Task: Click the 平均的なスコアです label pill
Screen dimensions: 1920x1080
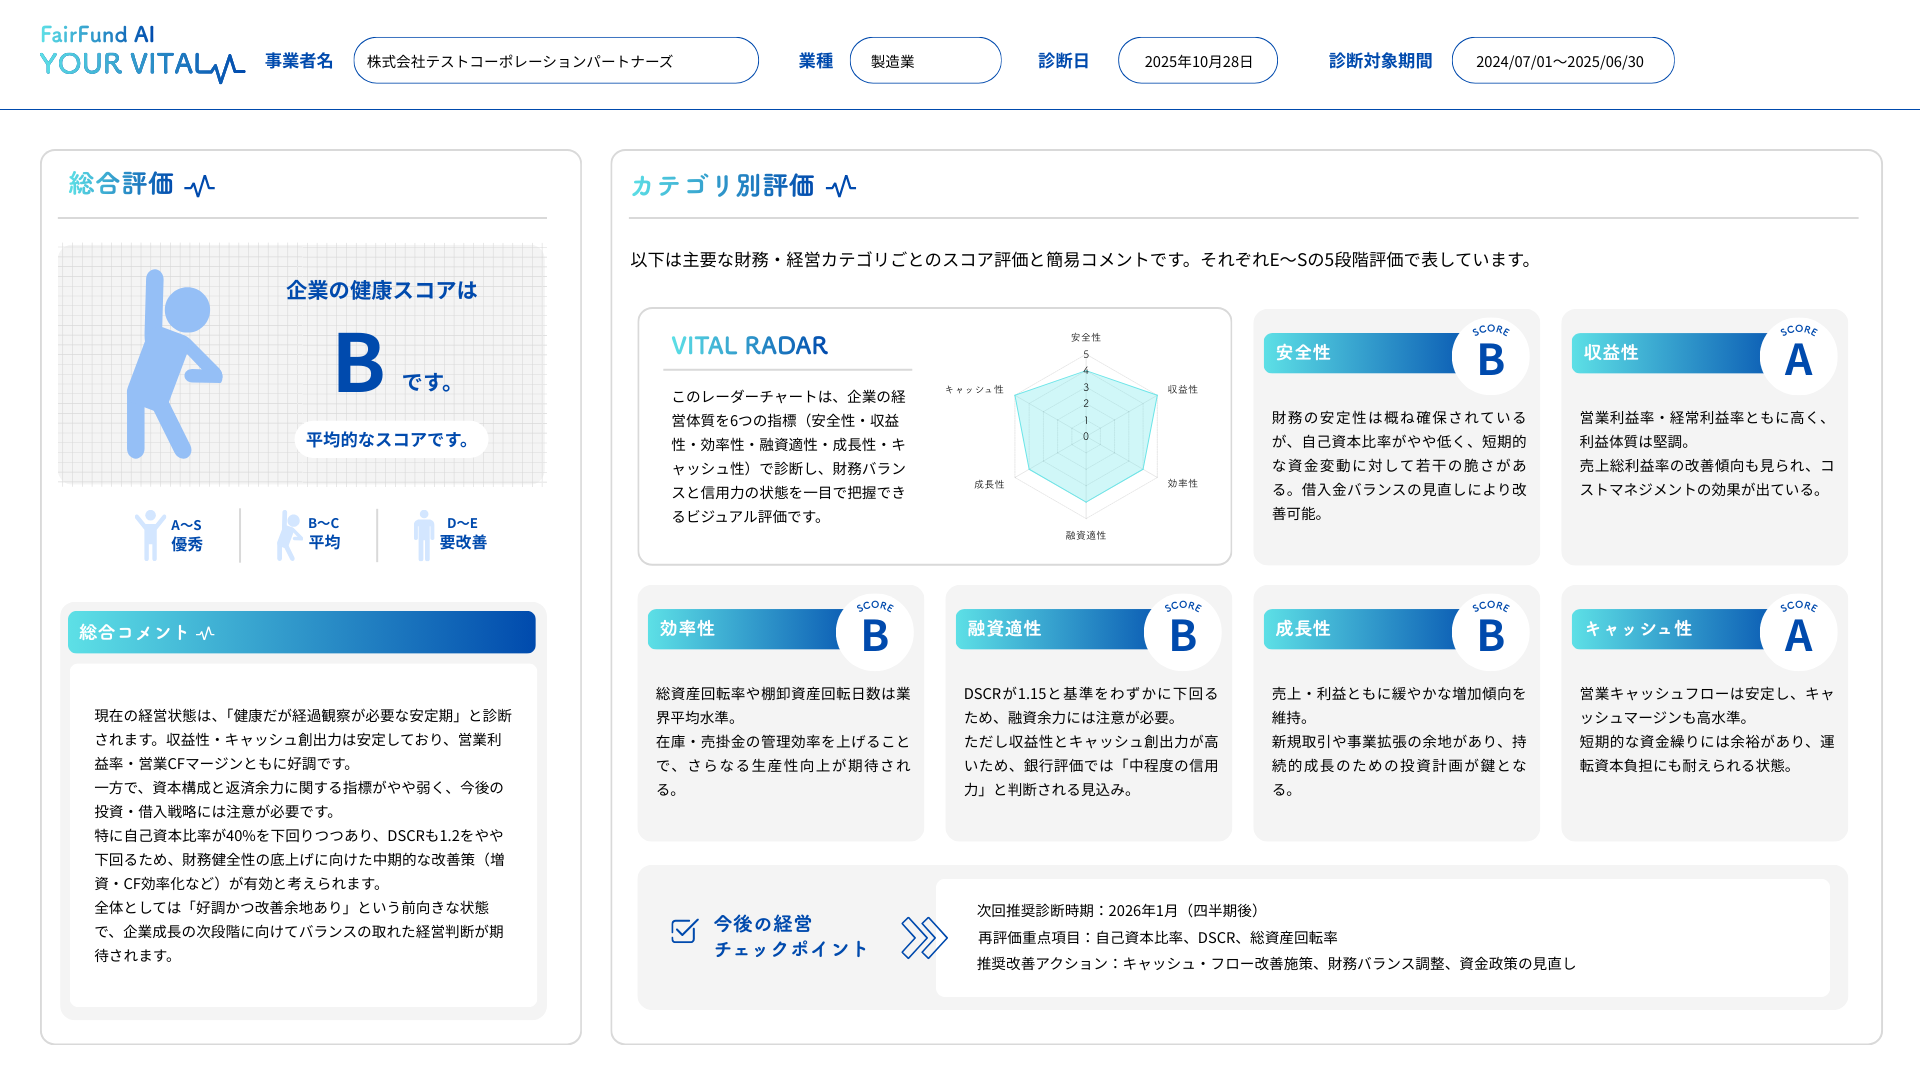Action: [390, 438]
